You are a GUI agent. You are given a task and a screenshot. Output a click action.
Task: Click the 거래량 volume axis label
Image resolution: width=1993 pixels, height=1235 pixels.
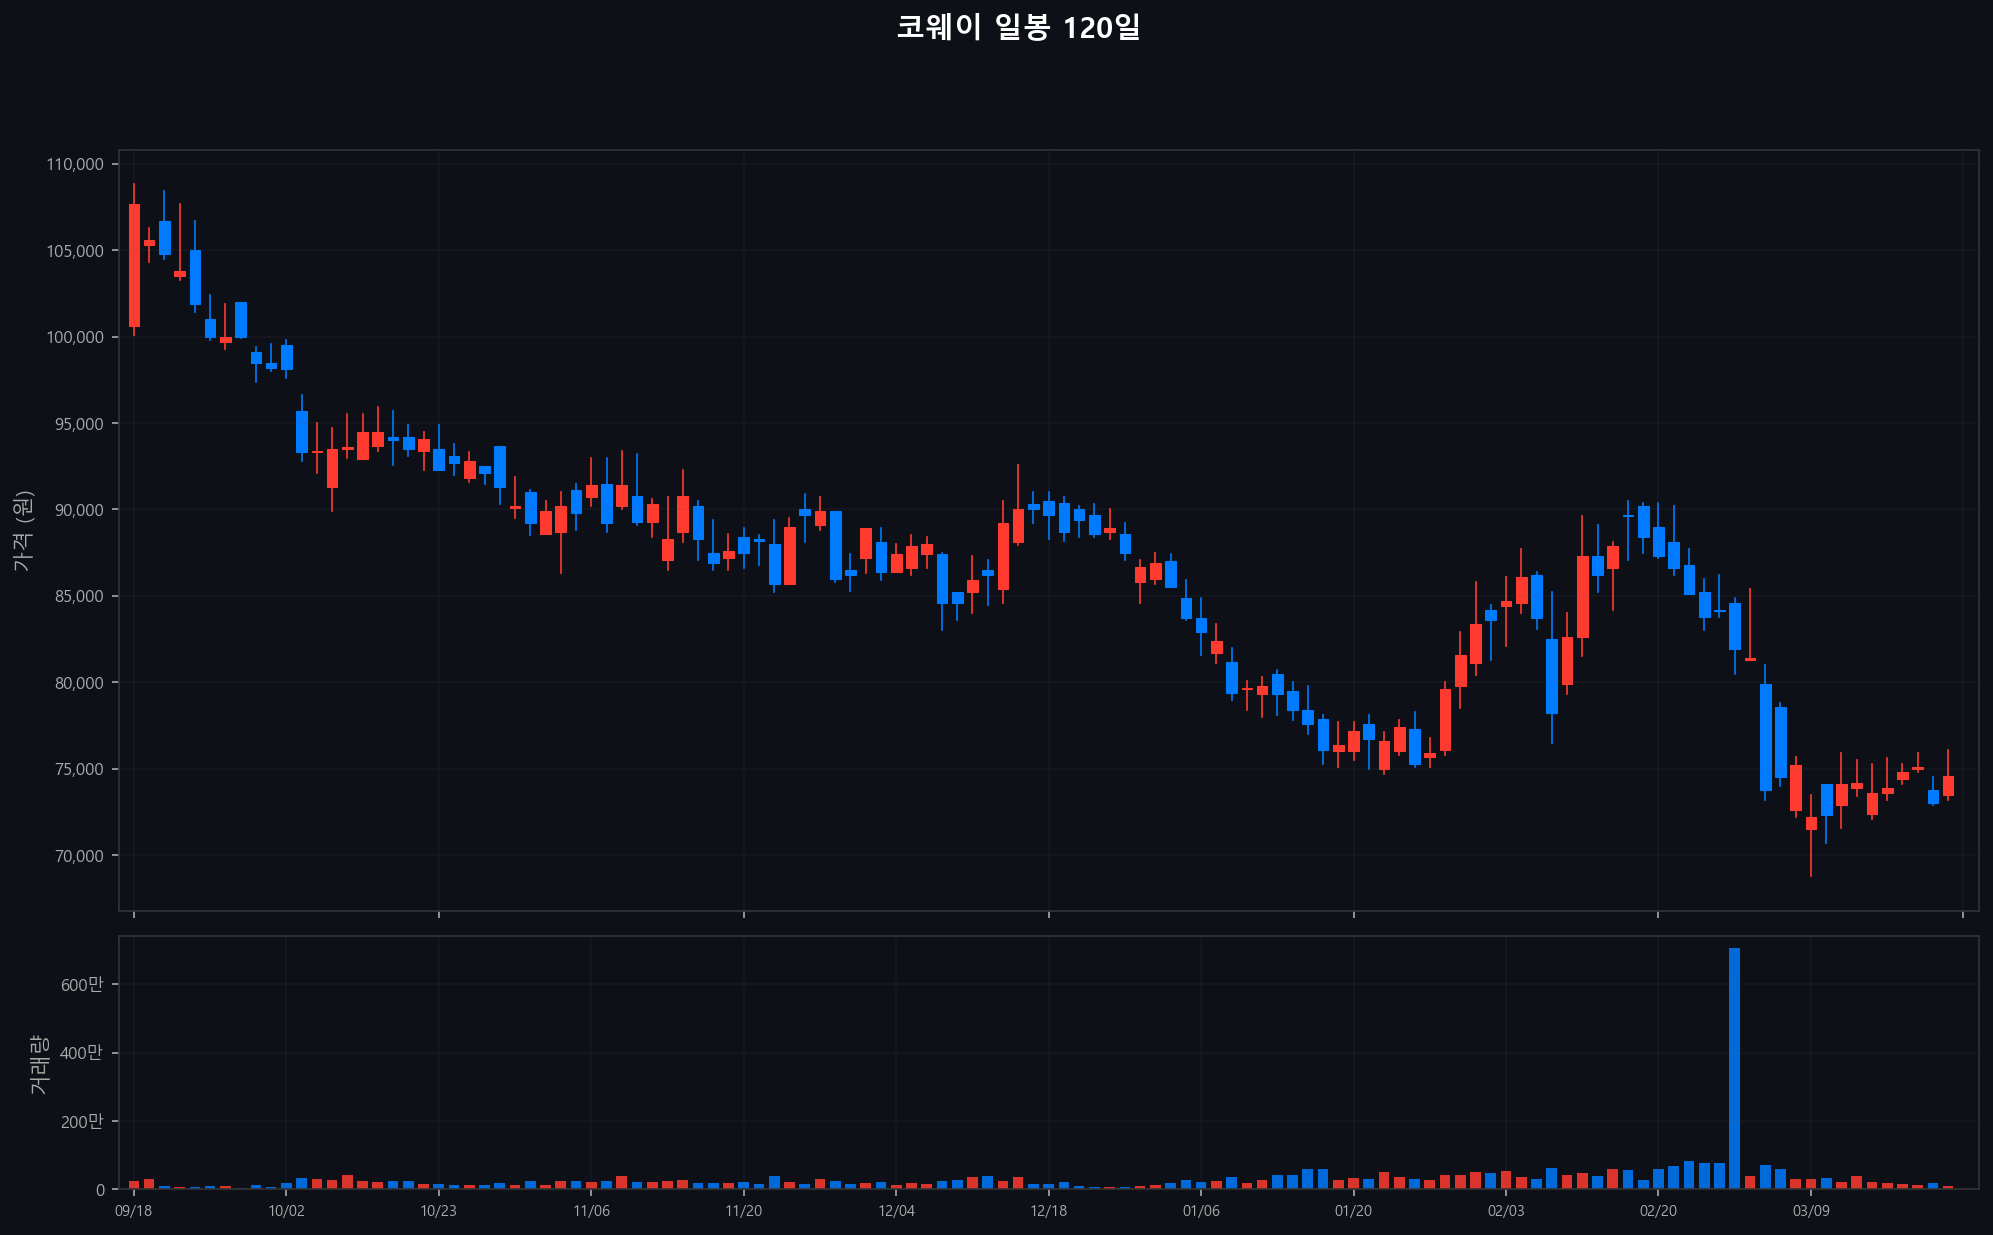pos(38,1063)
